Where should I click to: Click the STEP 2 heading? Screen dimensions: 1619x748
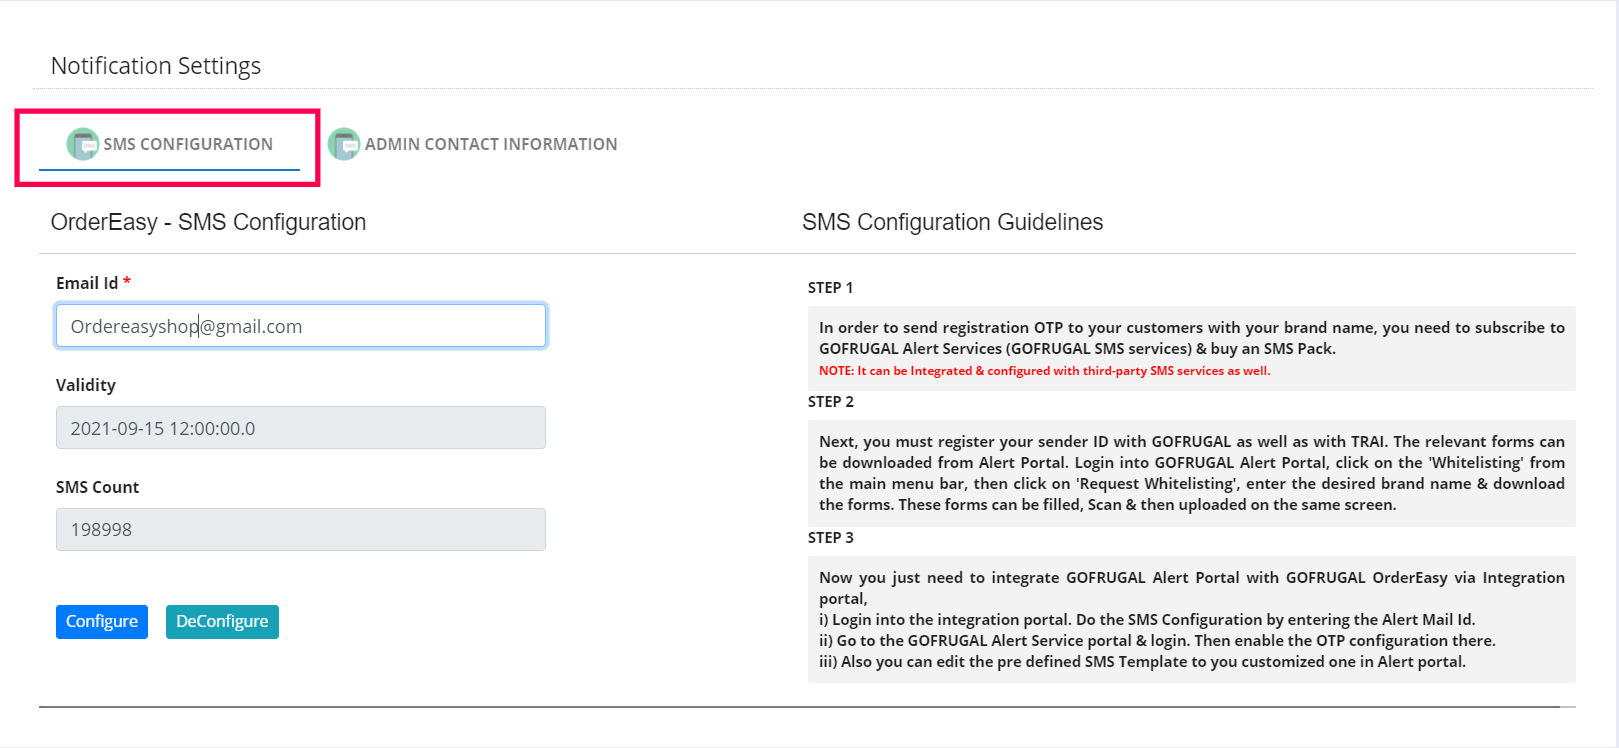click(x=830, y=402)
